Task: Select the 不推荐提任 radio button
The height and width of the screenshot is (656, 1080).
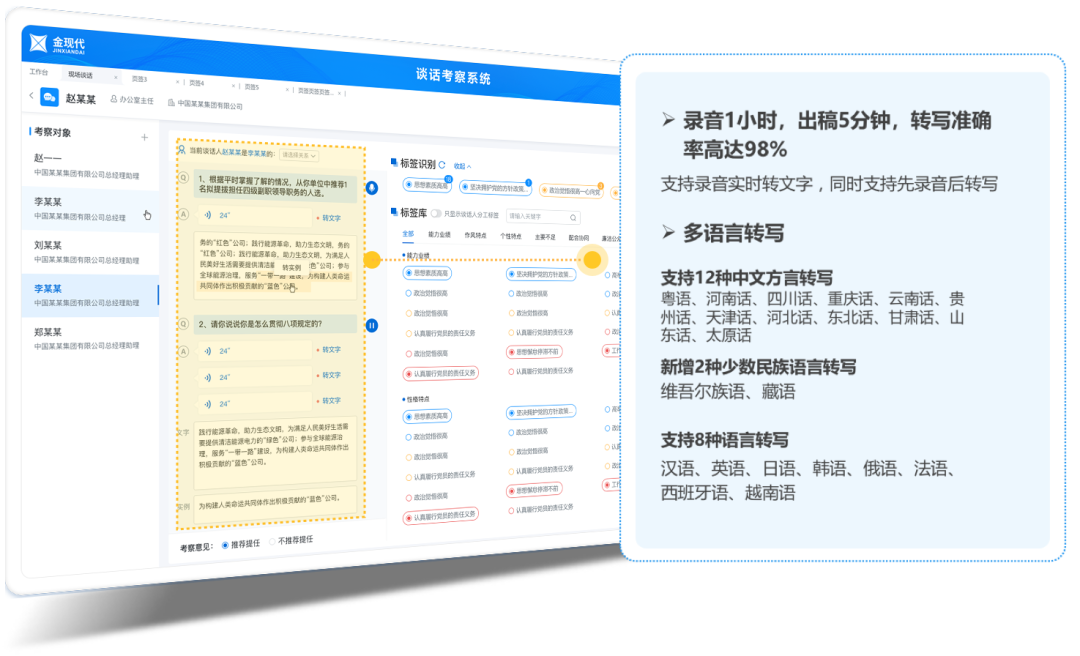Action: [x=272, y=541]
